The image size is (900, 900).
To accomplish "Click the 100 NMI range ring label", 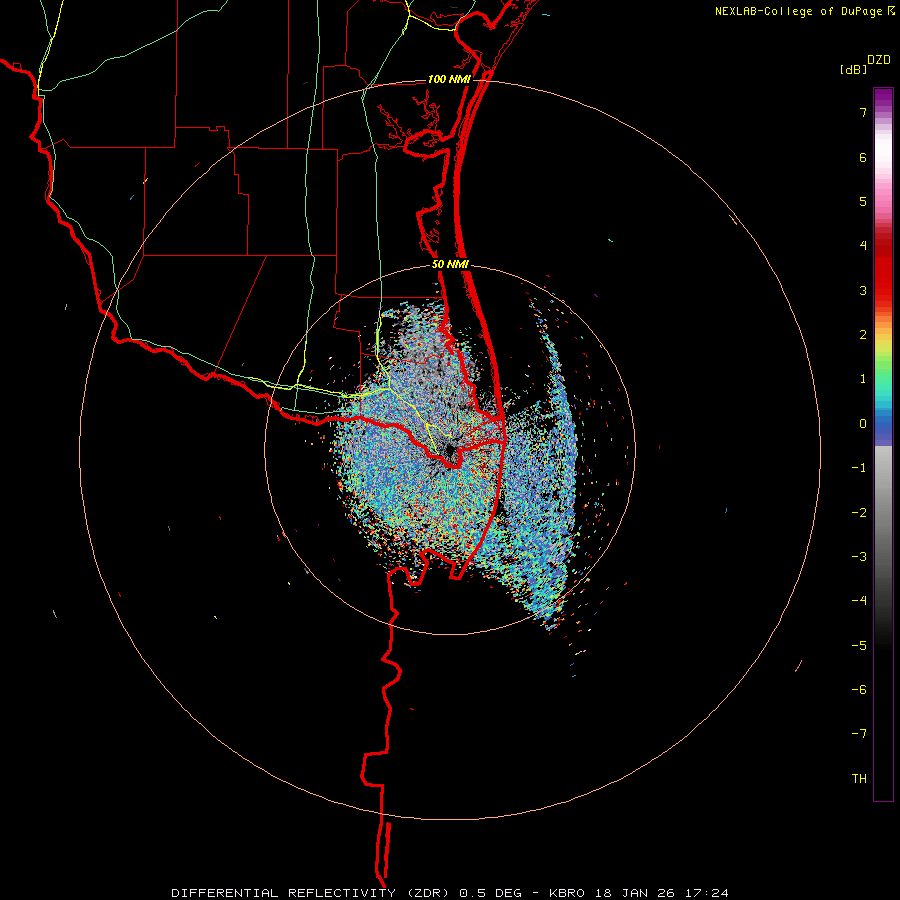I will (449, 79).
